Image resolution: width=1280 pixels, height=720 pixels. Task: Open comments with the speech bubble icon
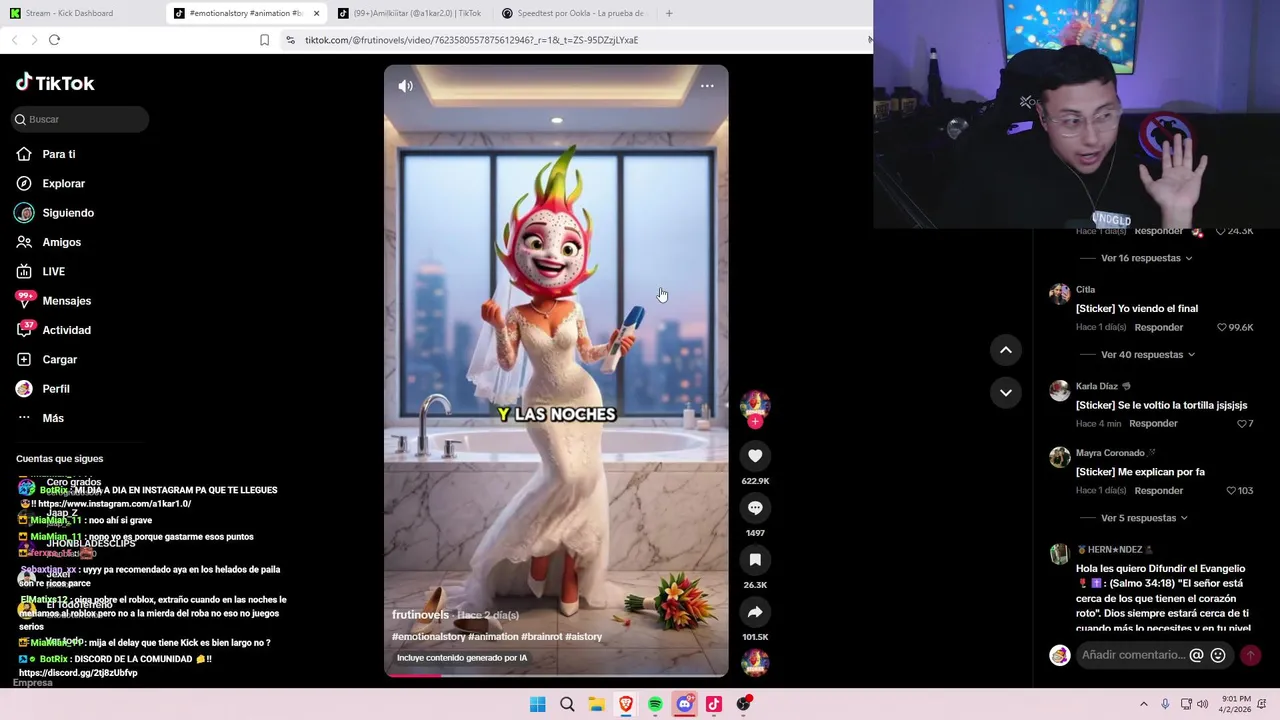pyautogui.click(x=755, y=508)
